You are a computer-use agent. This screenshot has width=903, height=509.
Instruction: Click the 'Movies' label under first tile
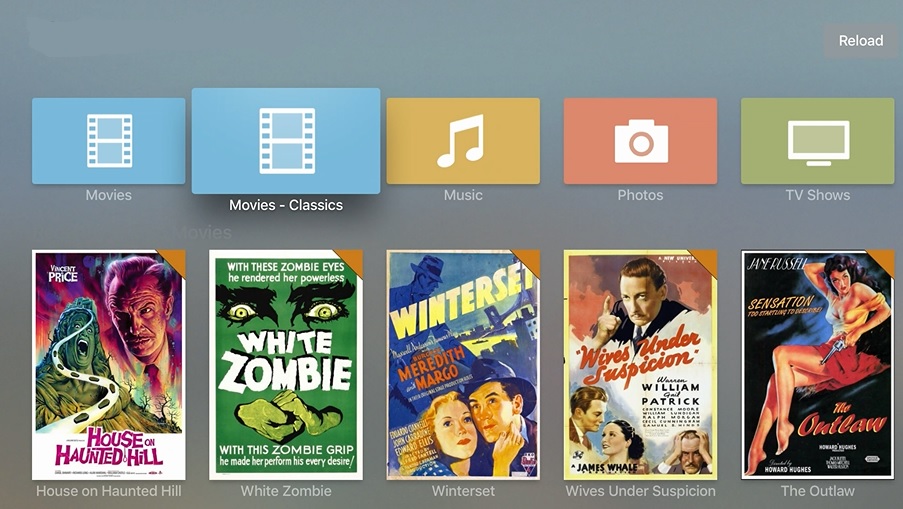[109, 195]
